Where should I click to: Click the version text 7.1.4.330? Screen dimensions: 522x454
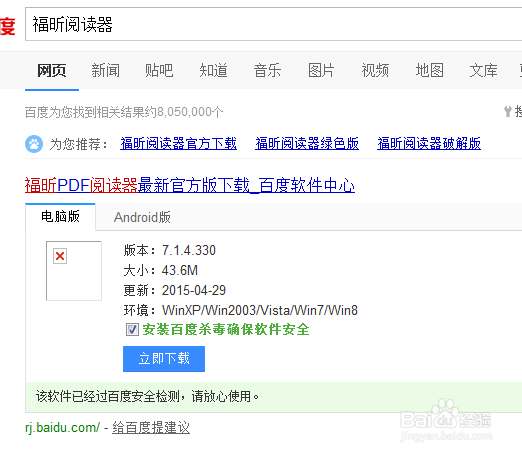click(x=189, y=250)
